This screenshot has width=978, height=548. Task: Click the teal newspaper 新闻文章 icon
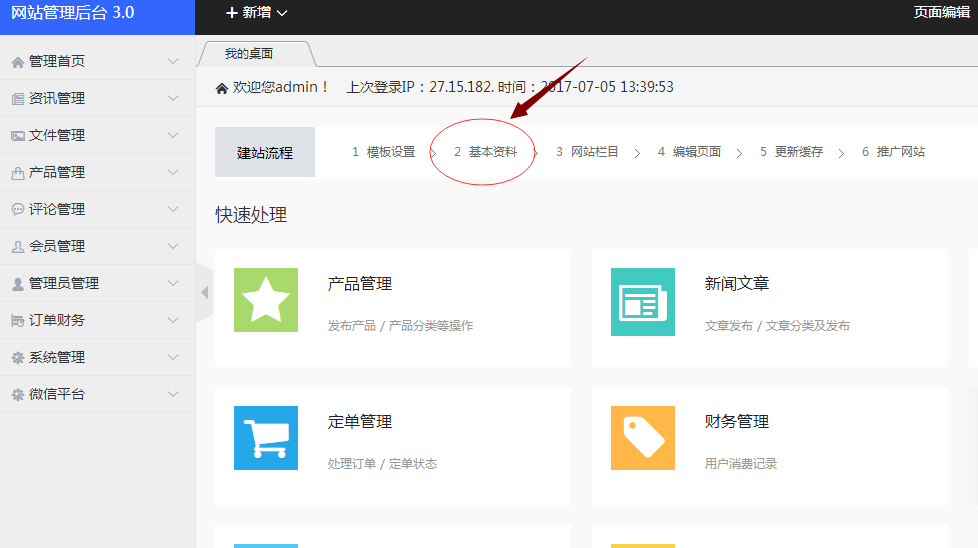click(642, 300)
